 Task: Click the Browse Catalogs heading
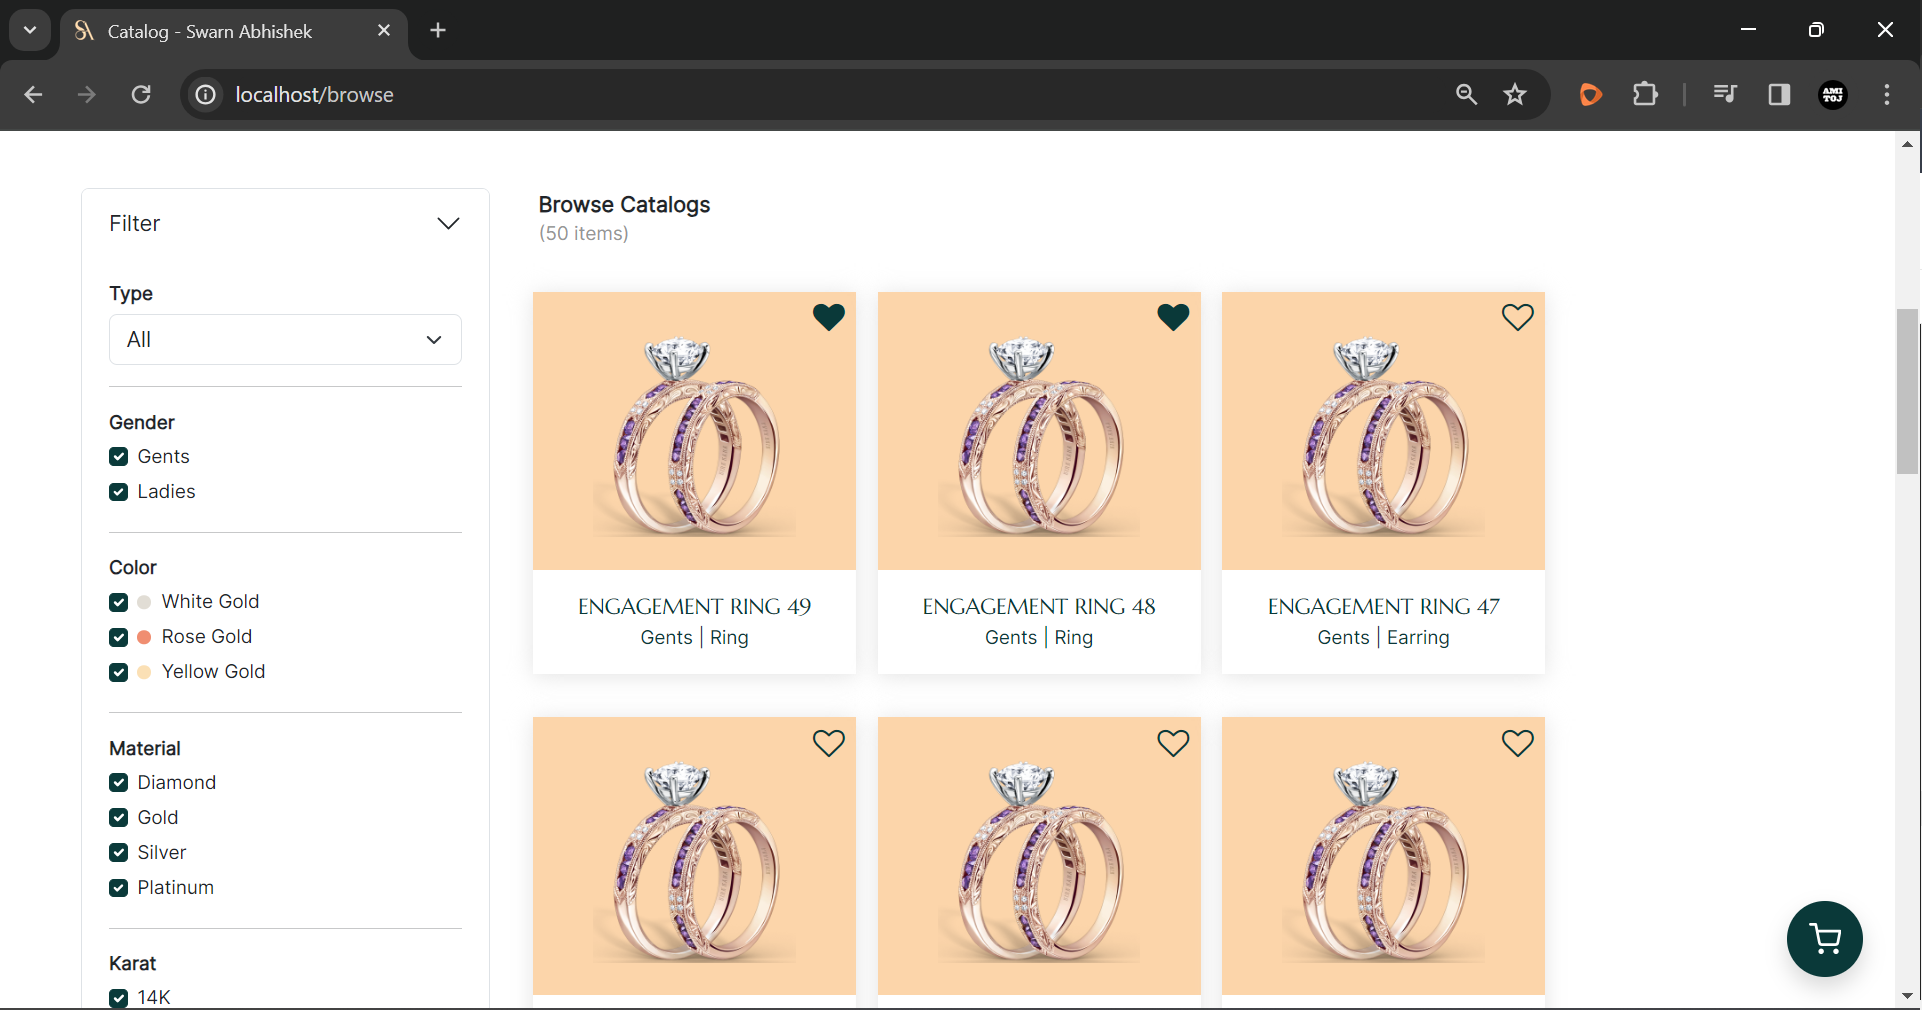624,205
